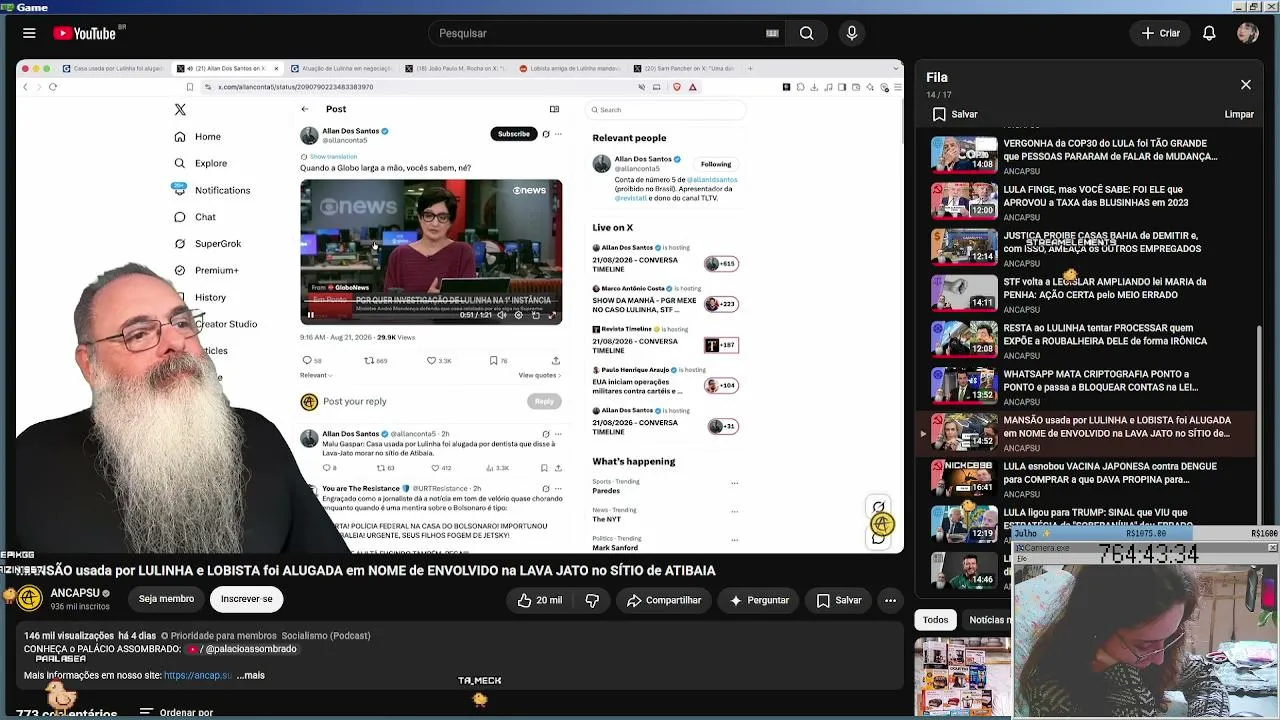
Task: Click the magnifier search button
Action: tap(806, 33)
